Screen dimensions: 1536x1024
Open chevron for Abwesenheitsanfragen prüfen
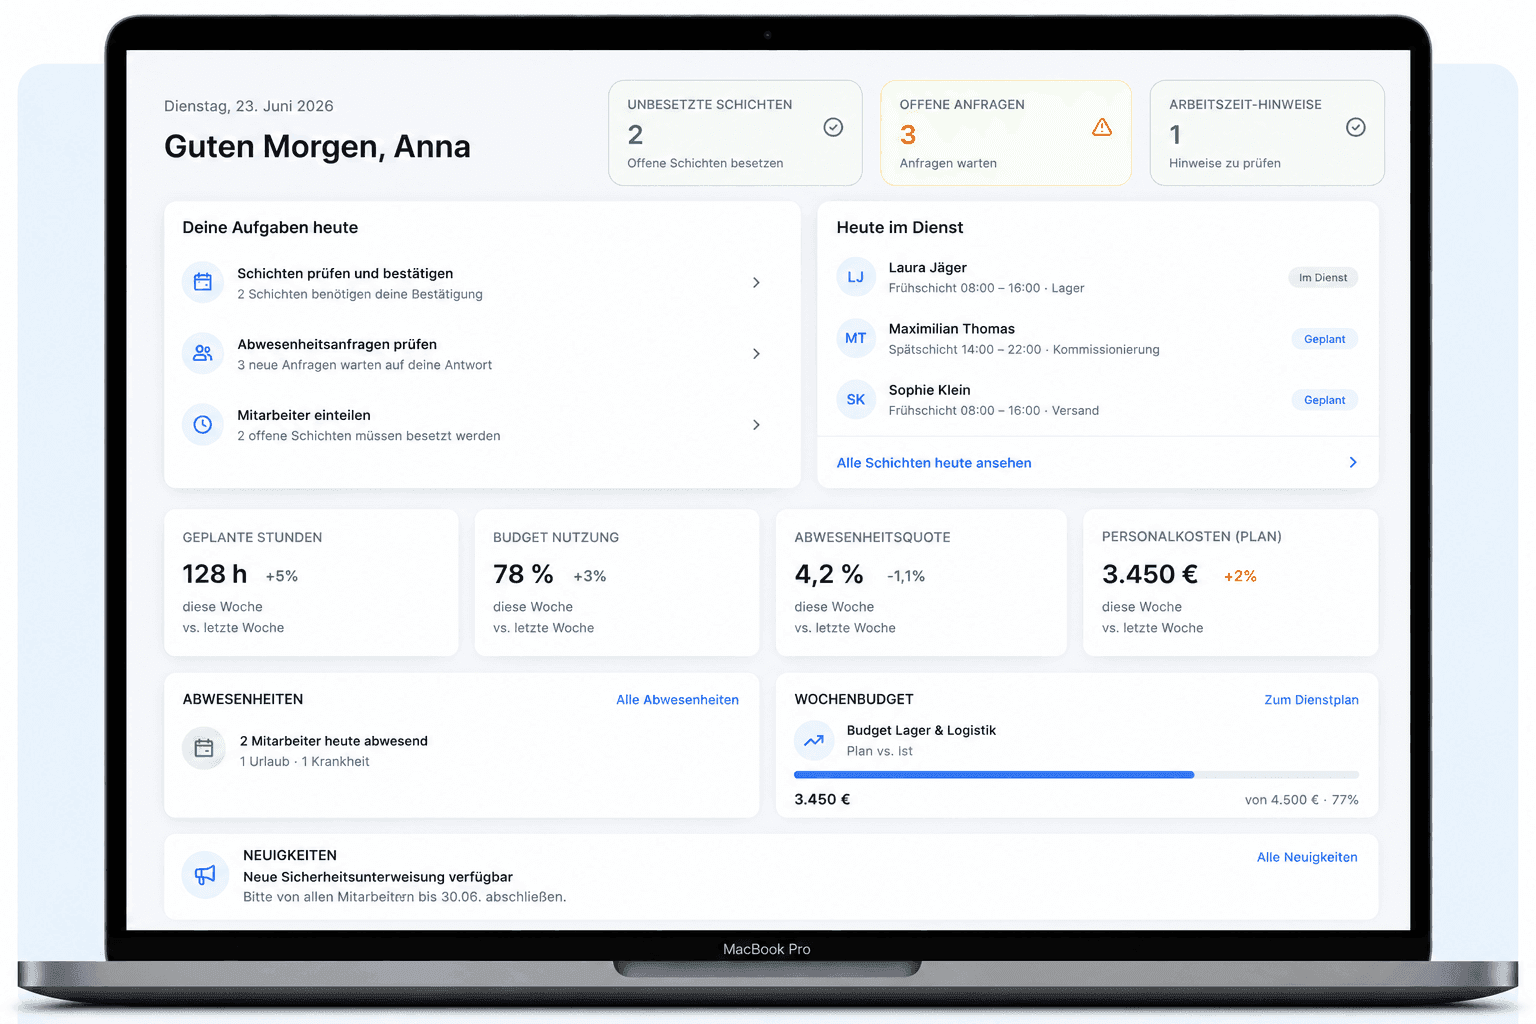[756, 354]
